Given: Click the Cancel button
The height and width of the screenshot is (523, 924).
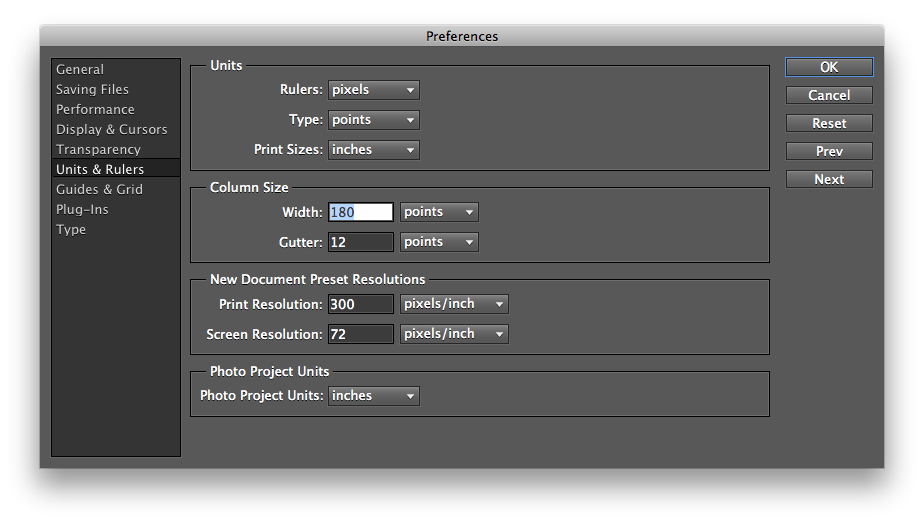Looking at the screenshot, I should coord(829,95).
